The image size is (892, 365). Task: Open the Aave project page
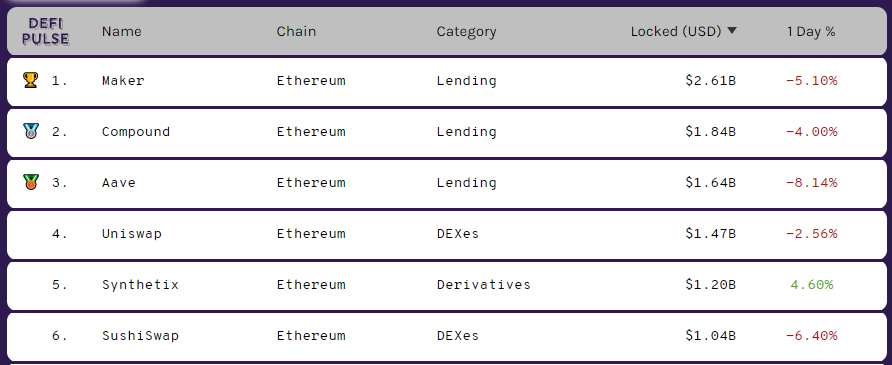pyautogui.click(x=119, y=182)
